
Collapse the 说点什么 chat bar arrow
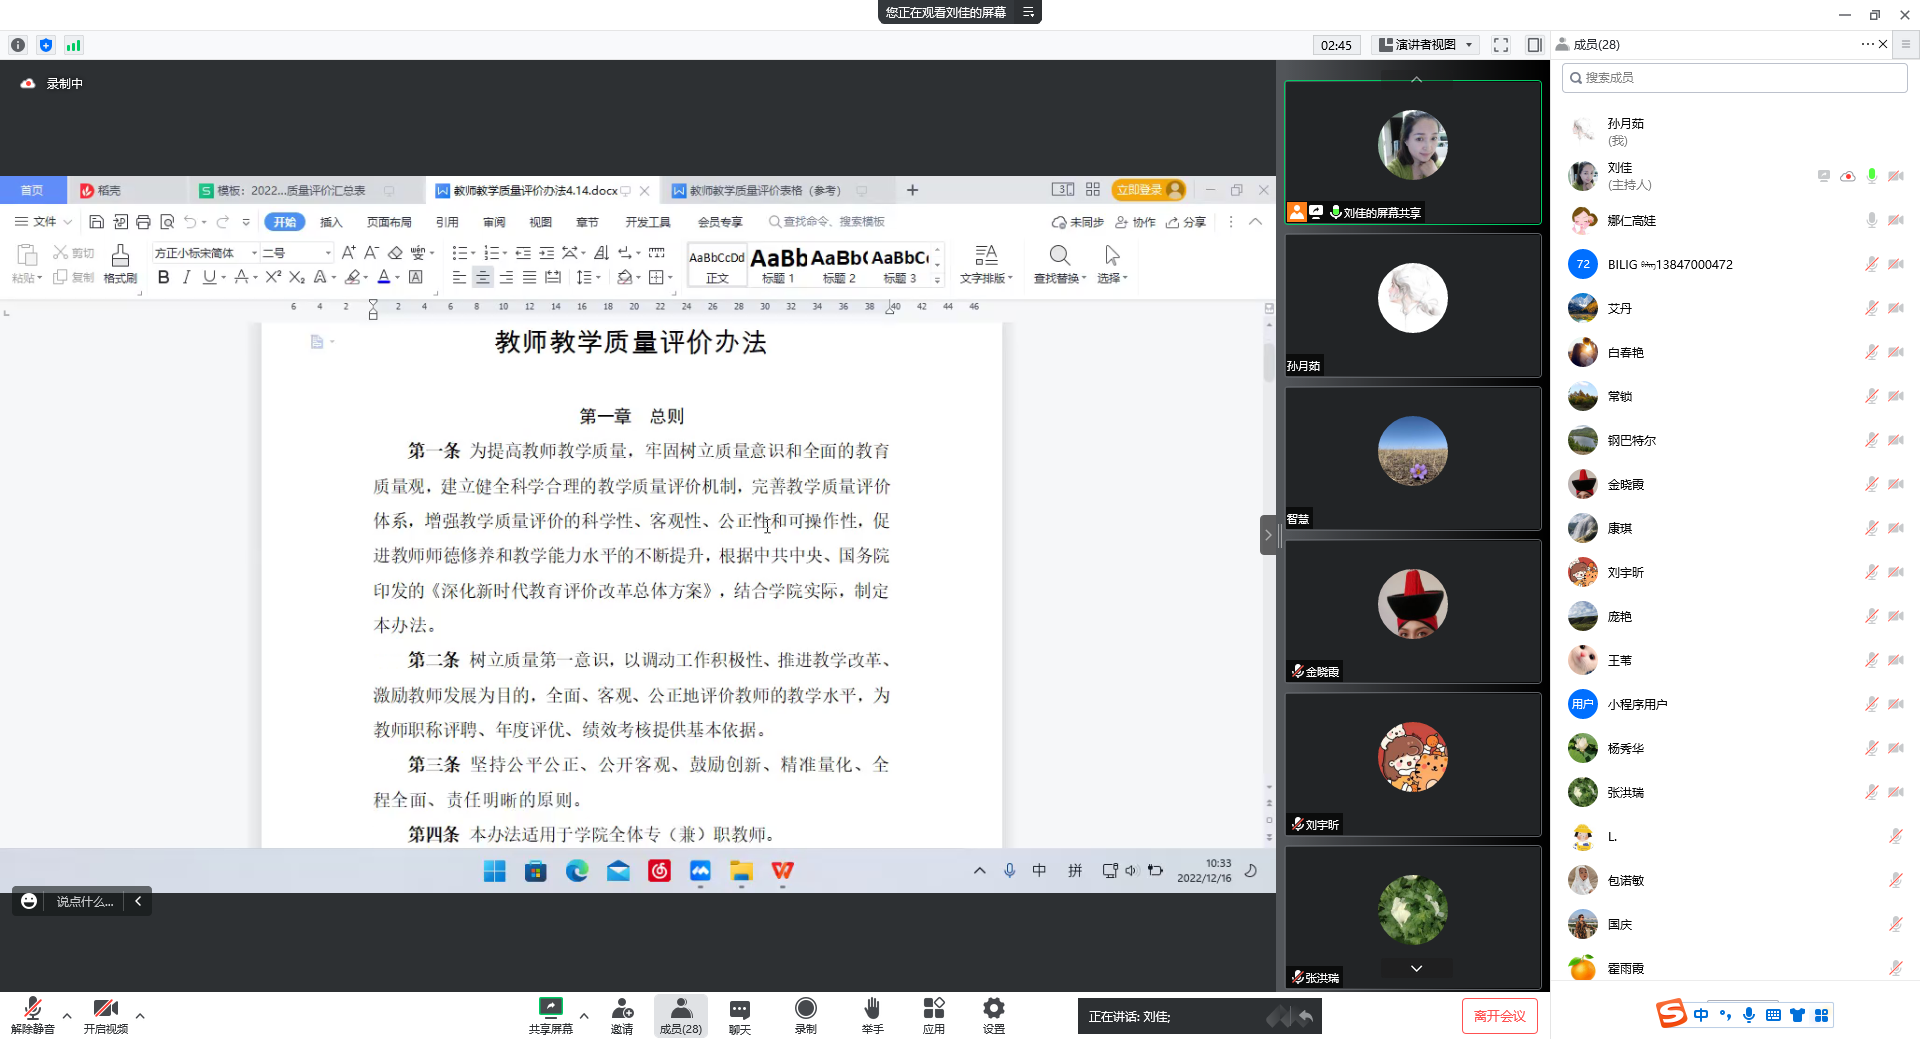pyautogui.click(x=138, y=901)
